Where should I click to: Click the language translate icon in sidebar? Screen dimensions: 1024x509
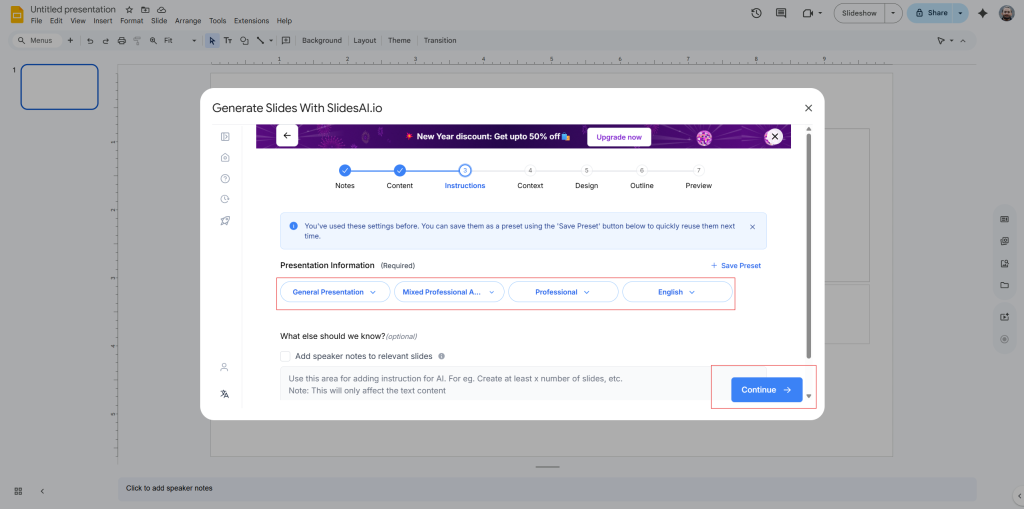click(225, 394)
